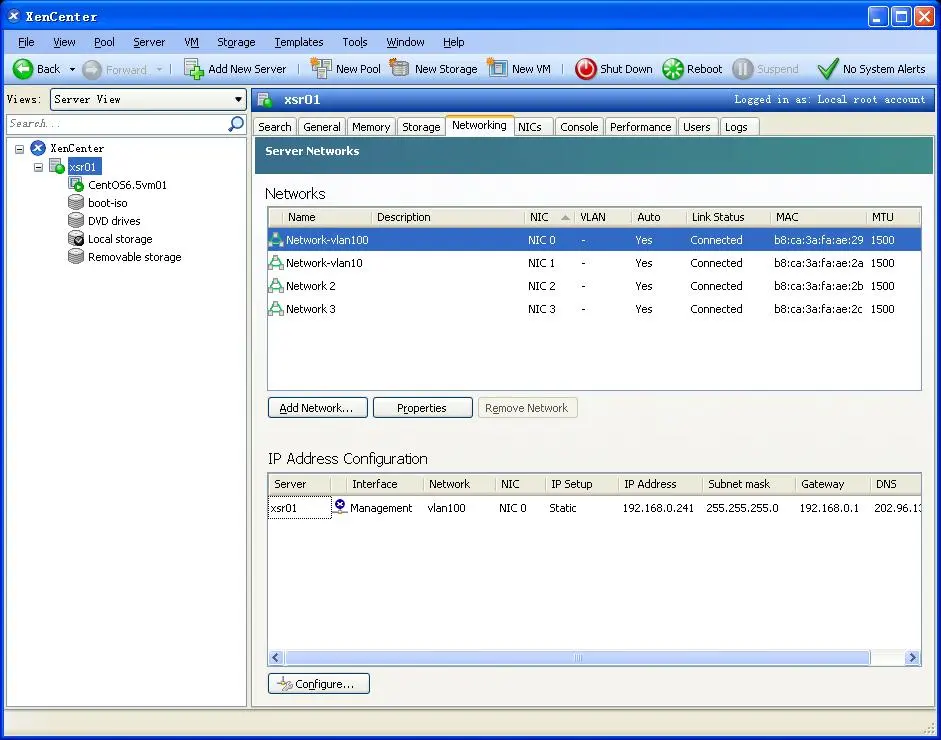The width and height of the screenshot is (941, 740).
Task: Click the No System Alerts checkmark
Action: 827,69
